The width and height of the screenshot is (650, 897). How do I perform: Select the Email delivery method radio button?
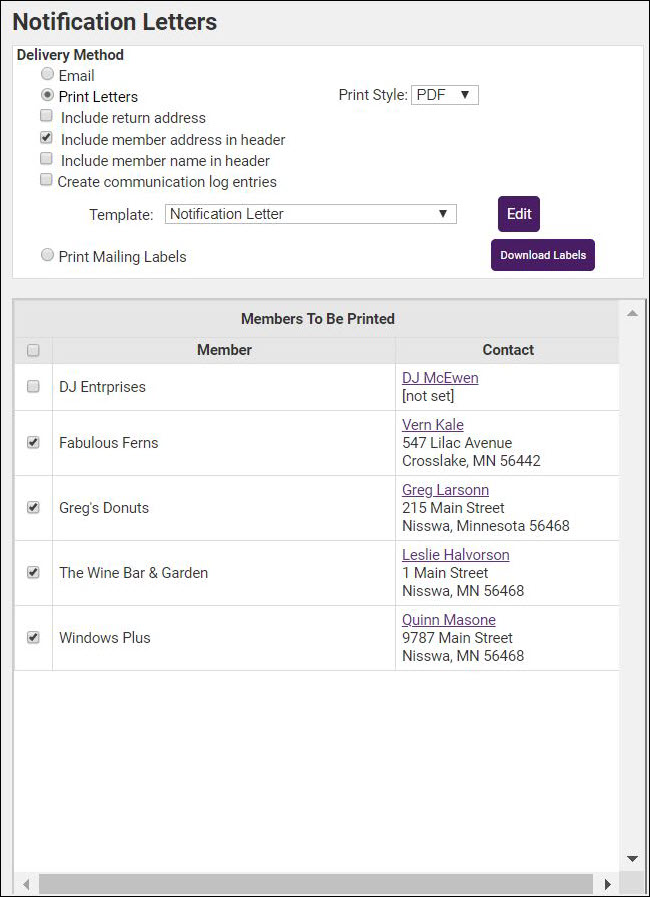47,75
